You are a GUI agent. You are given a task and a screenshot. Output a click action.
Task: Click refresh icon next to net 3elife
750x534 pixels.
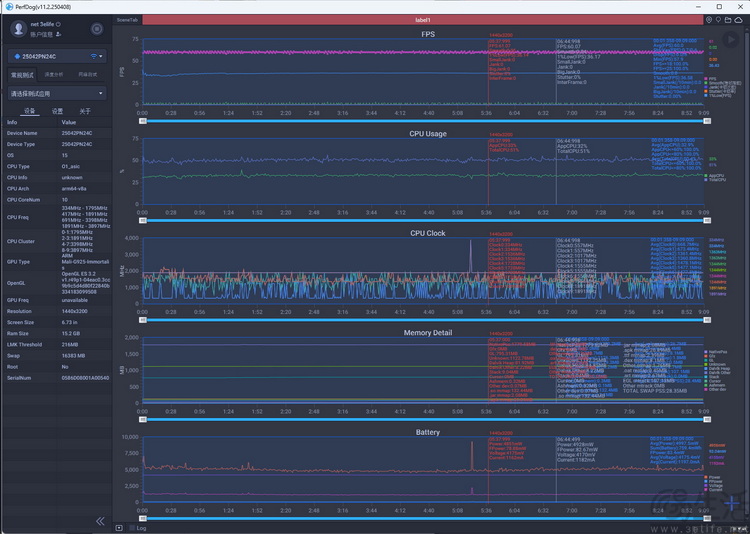tap(58, 24)
